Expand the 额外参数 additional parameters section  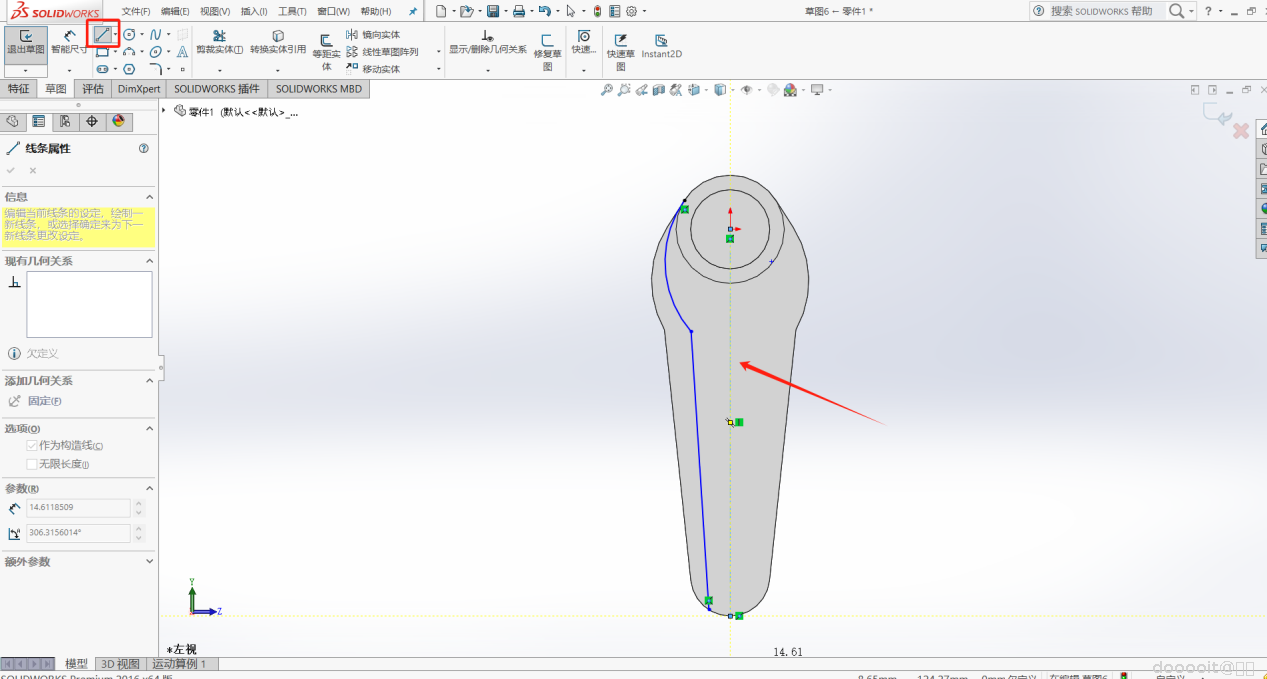150,562
